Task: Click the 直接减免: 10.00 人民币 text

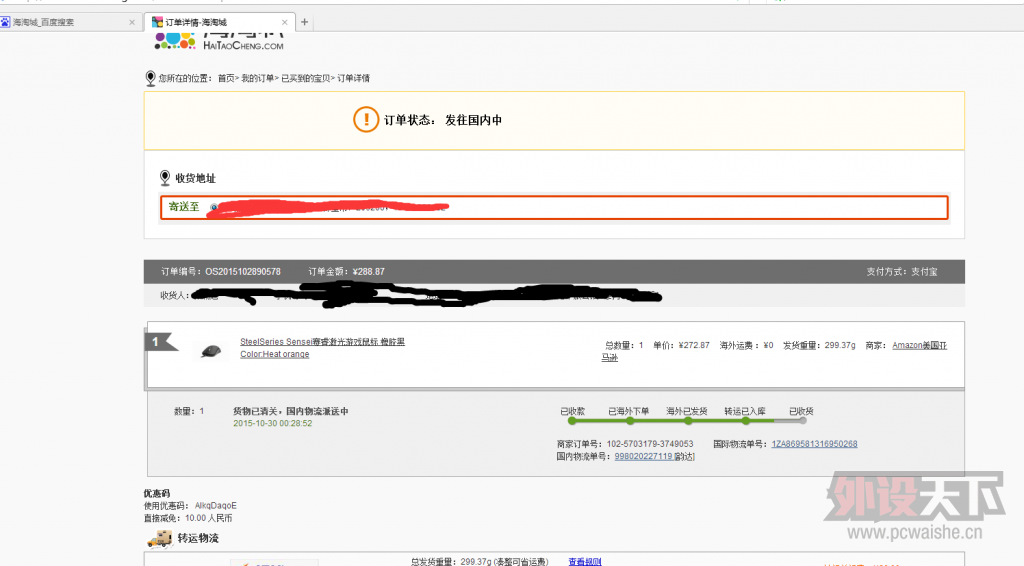Action: (x=188, y=518)
